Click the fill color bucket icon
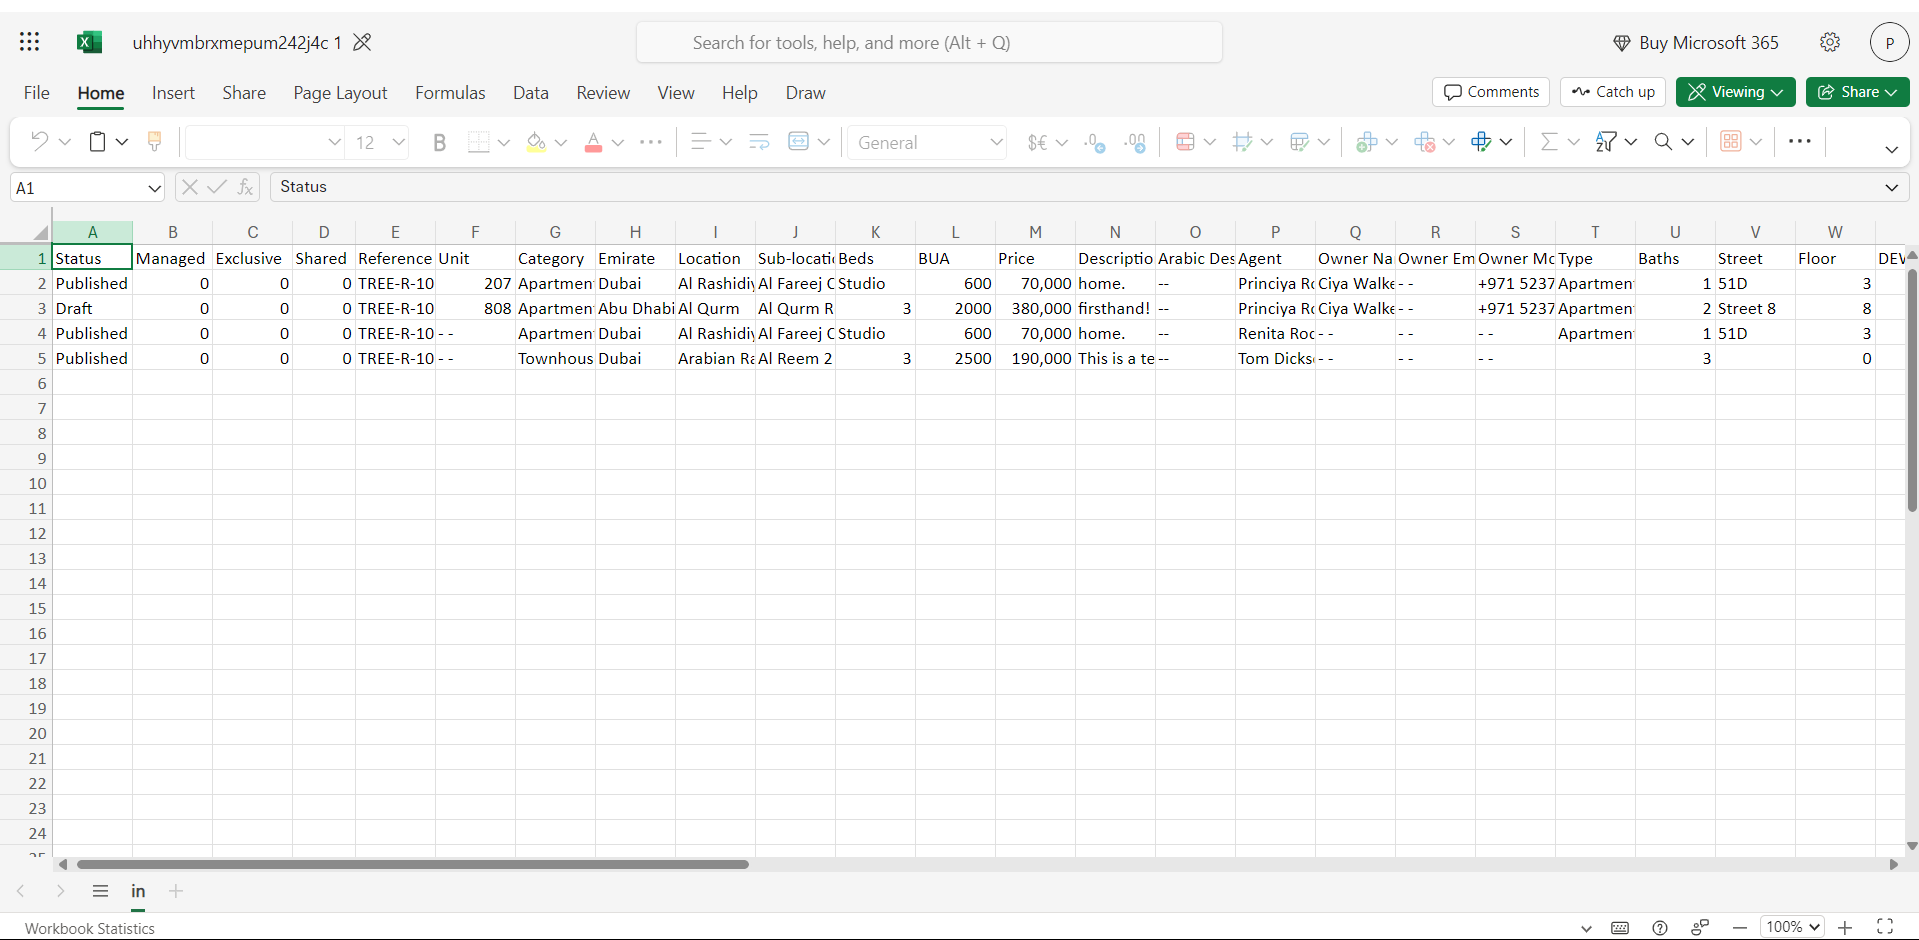The height and width of the screenshot is (940, 1919). 536,142
